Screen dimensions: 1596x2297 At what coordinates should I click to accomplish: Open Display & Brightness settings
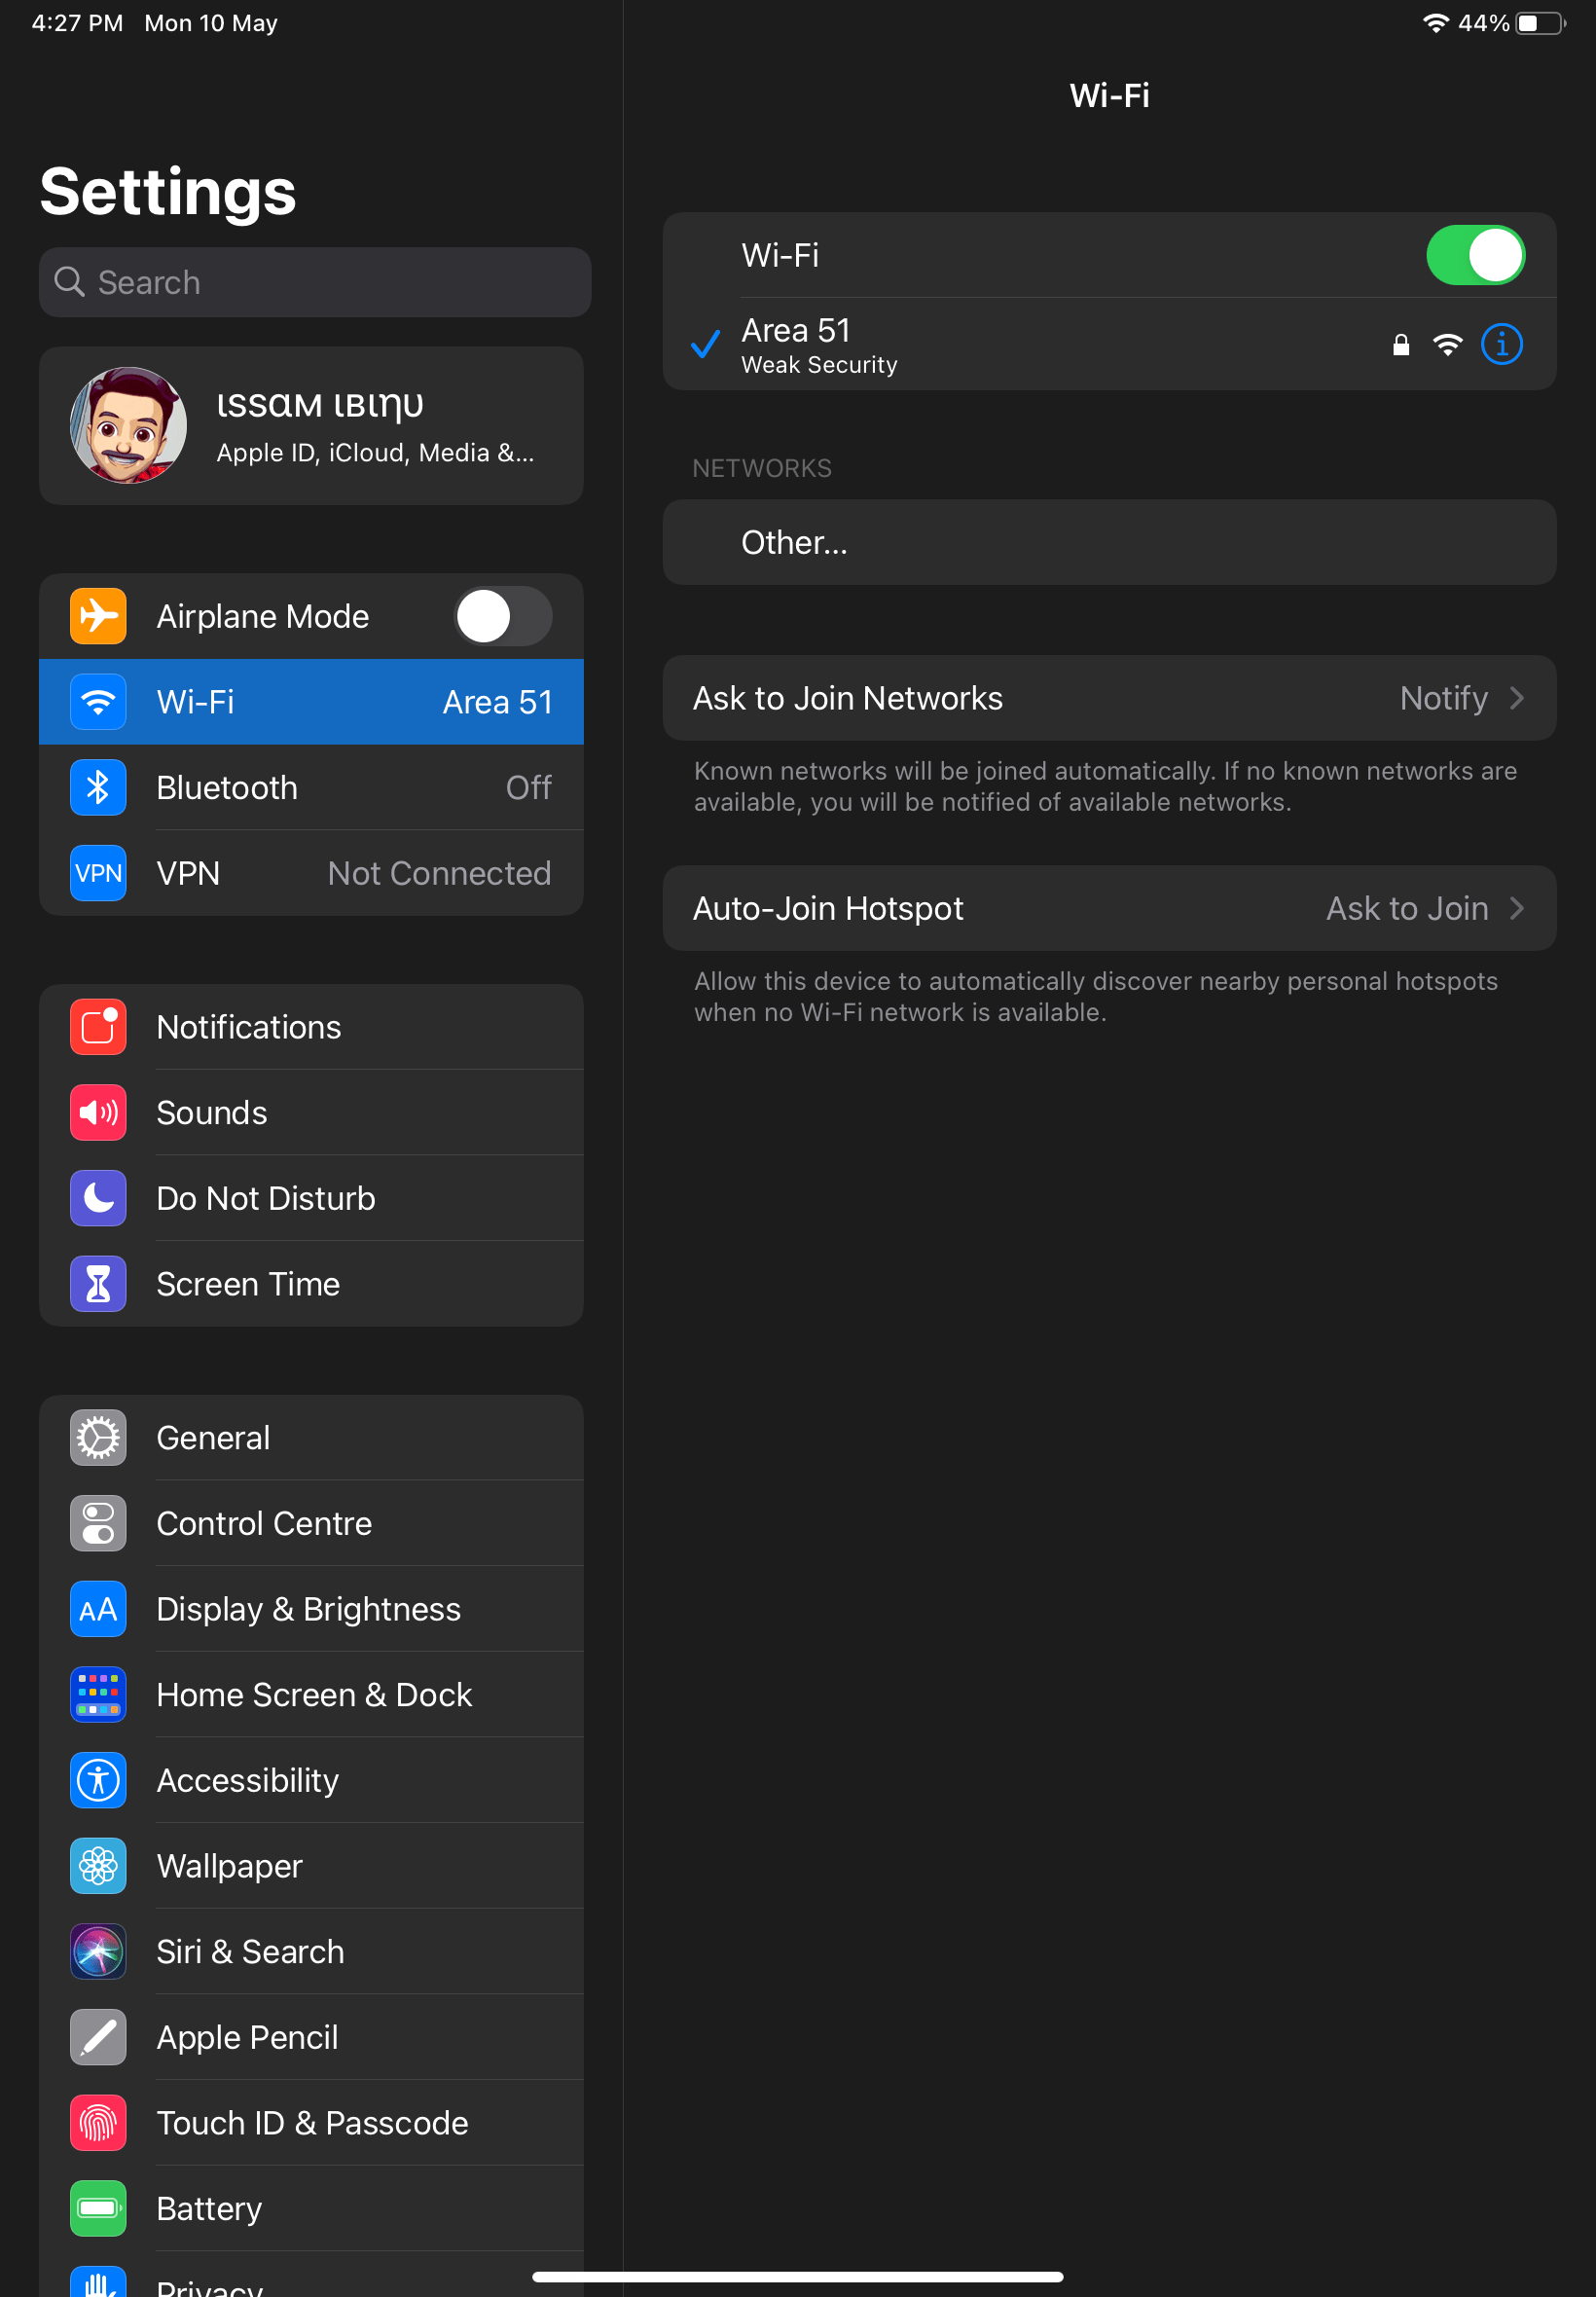click(307, 1609)
